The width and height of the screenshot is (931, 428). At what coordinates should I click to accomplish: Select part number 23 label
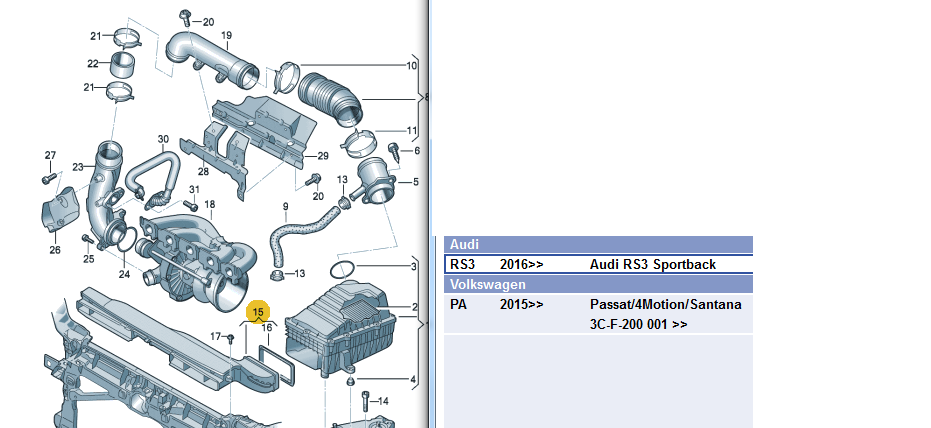pyautogui.click(x=78, y=167)
